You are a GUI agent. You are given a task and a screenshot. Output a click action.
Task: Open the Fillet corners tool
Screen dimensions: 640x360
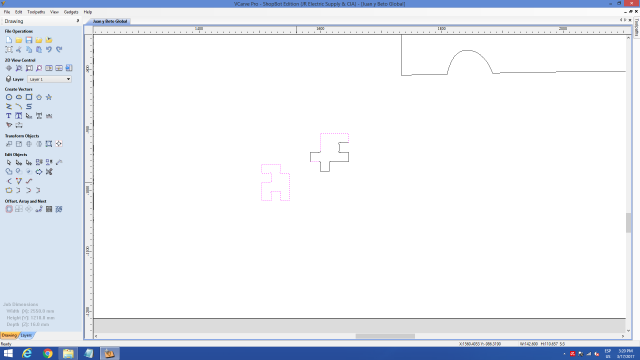click(9, 181)
